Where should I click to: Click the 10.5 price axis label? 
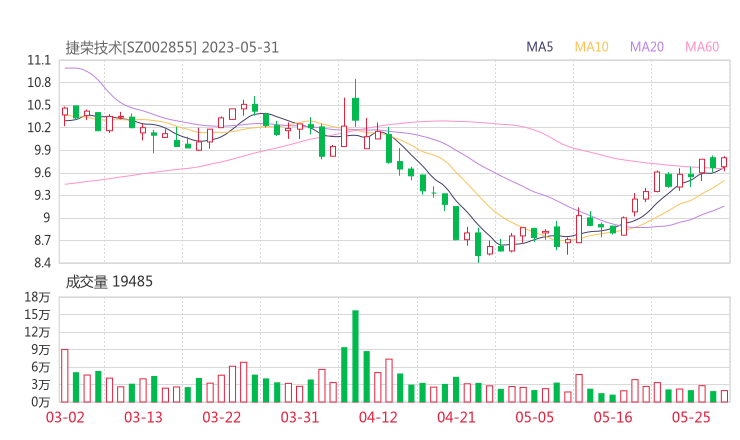39,105
